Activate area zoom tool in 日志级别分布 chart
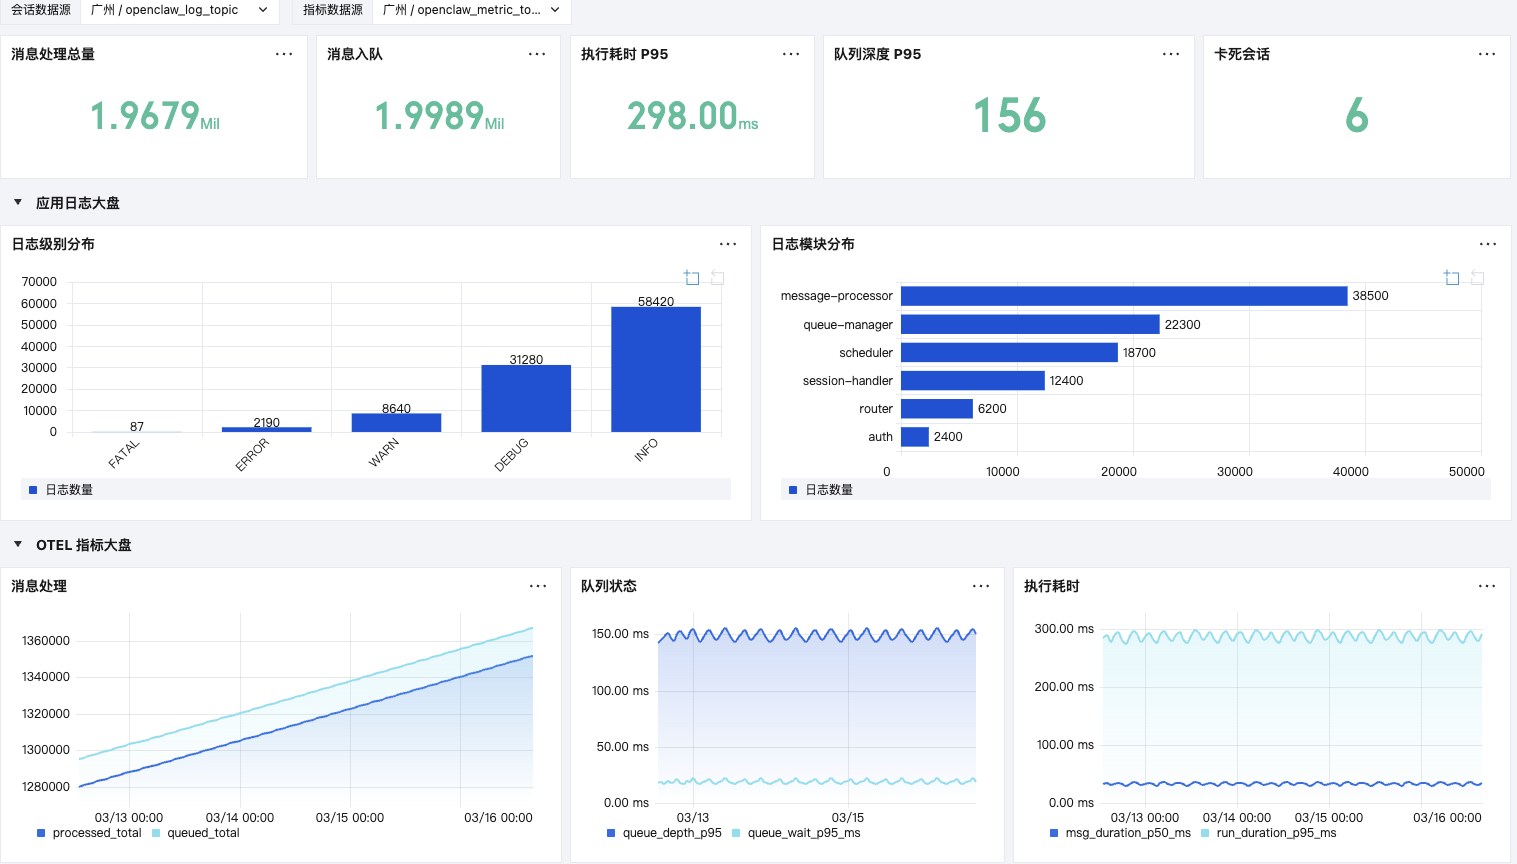This screenshot has height=864, width=1517. [692, 277]
